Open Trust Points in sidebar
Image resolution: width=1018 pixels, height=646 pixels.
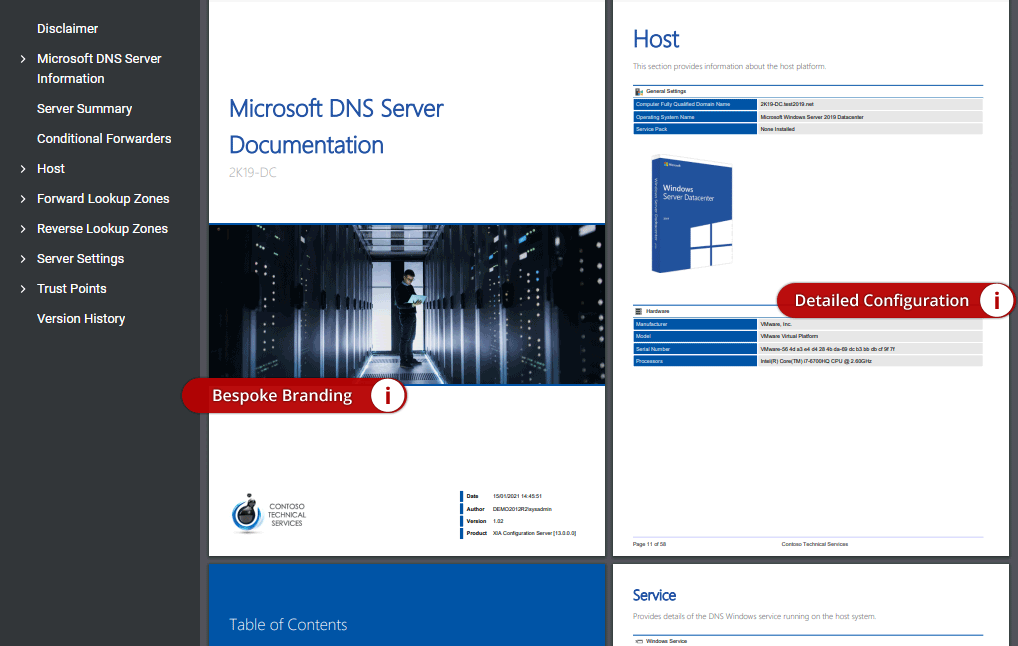pos(71,288)
